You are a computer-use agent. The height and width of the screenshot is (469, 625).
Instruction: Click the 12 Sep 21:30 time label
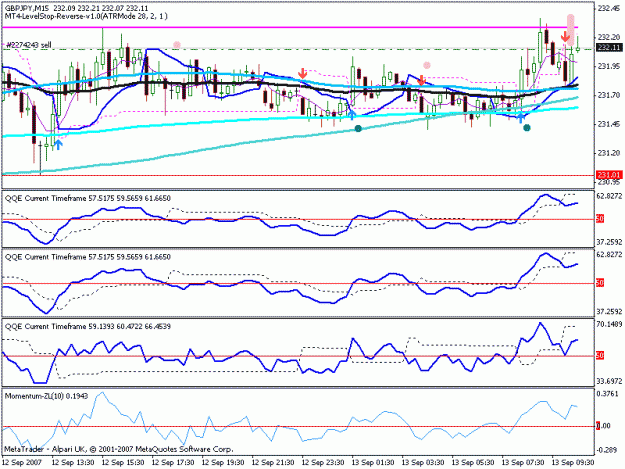pos(273,463)
